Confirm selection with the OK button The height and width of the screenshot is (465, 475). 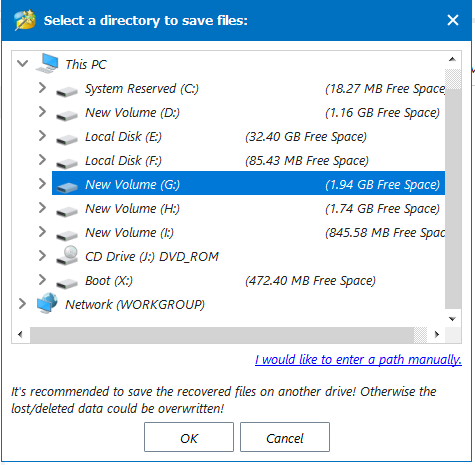[189, 437]
